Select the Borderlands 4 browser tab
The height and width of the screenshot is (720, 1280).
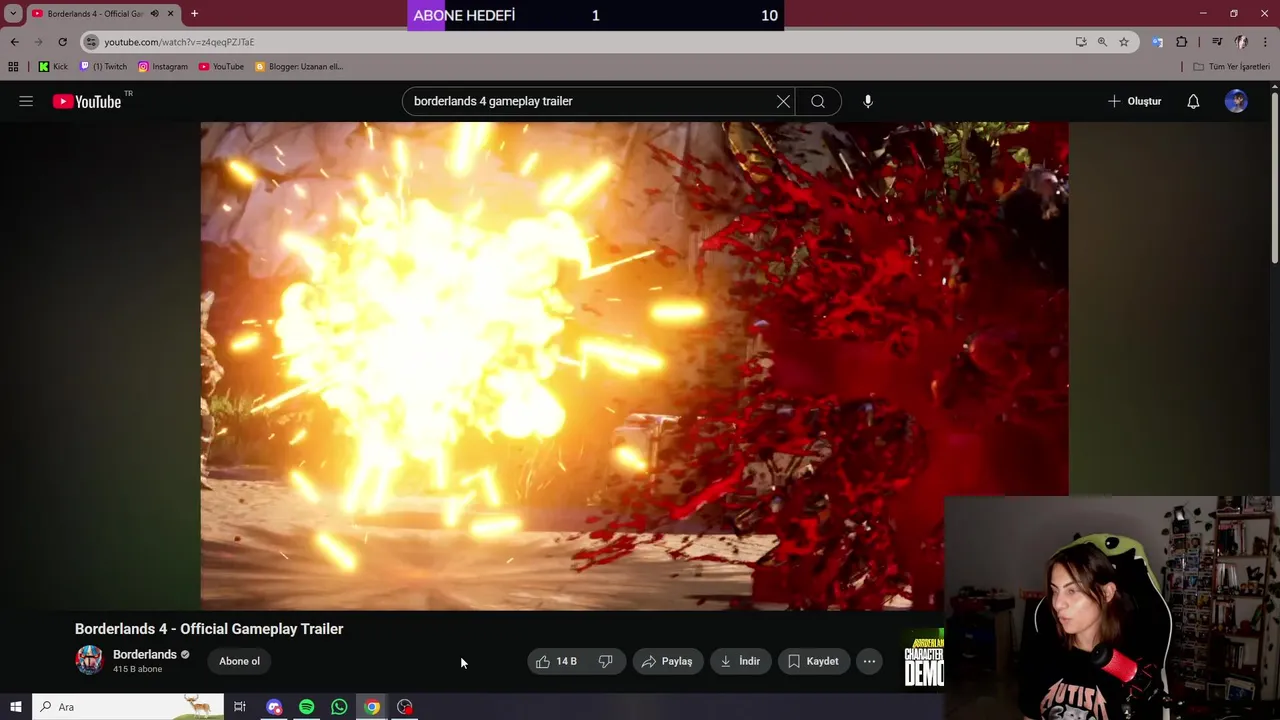coord(102,14)
